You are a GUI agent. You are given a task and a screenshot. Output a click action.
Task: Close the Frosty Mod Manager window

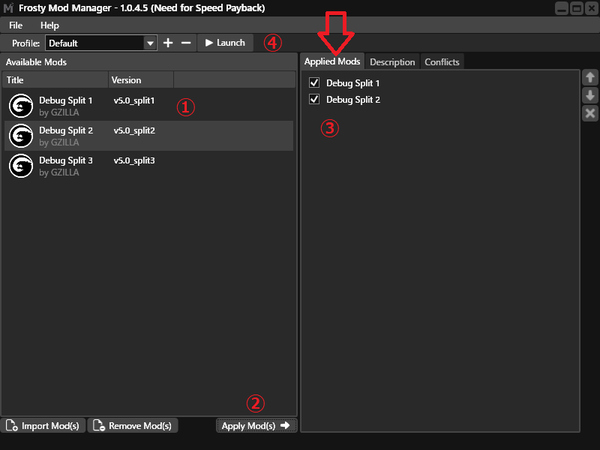pos(592,8)
